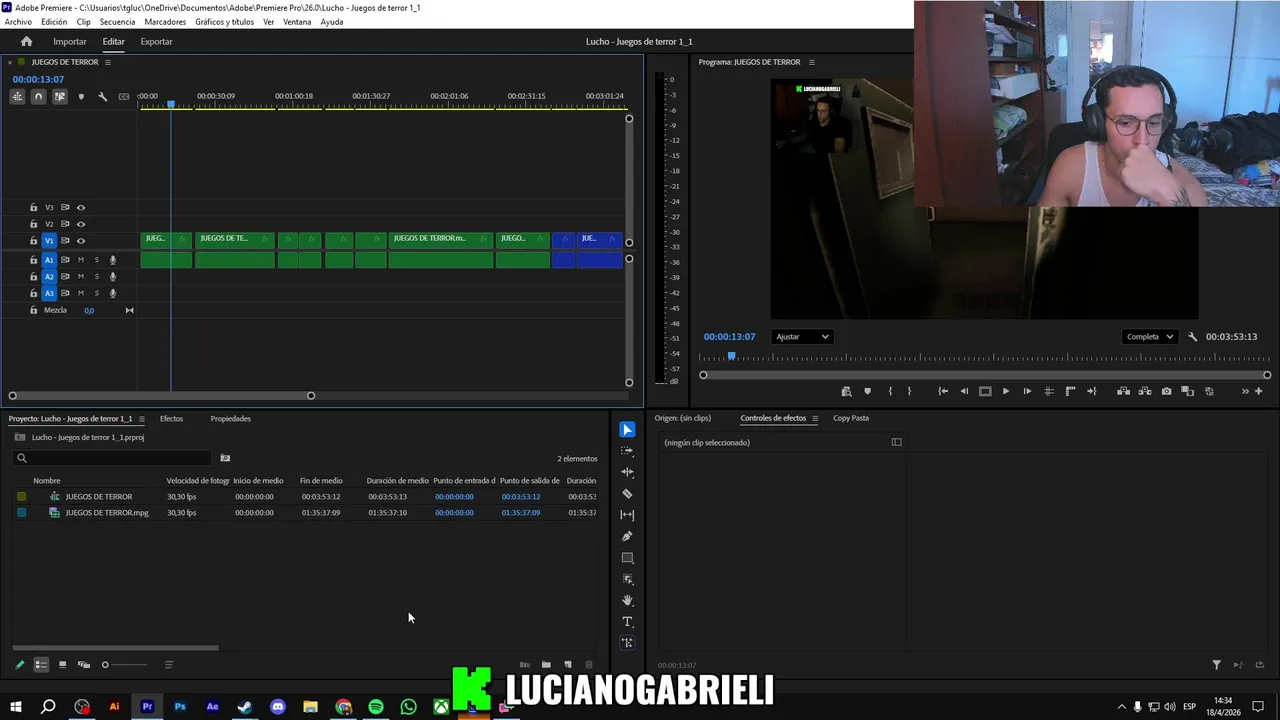Image resolution: width=1280 pixels, height=720 pixels.
Task: Go to Premiere Home screen
Action: pyautogui.click(x=27, y=41)
